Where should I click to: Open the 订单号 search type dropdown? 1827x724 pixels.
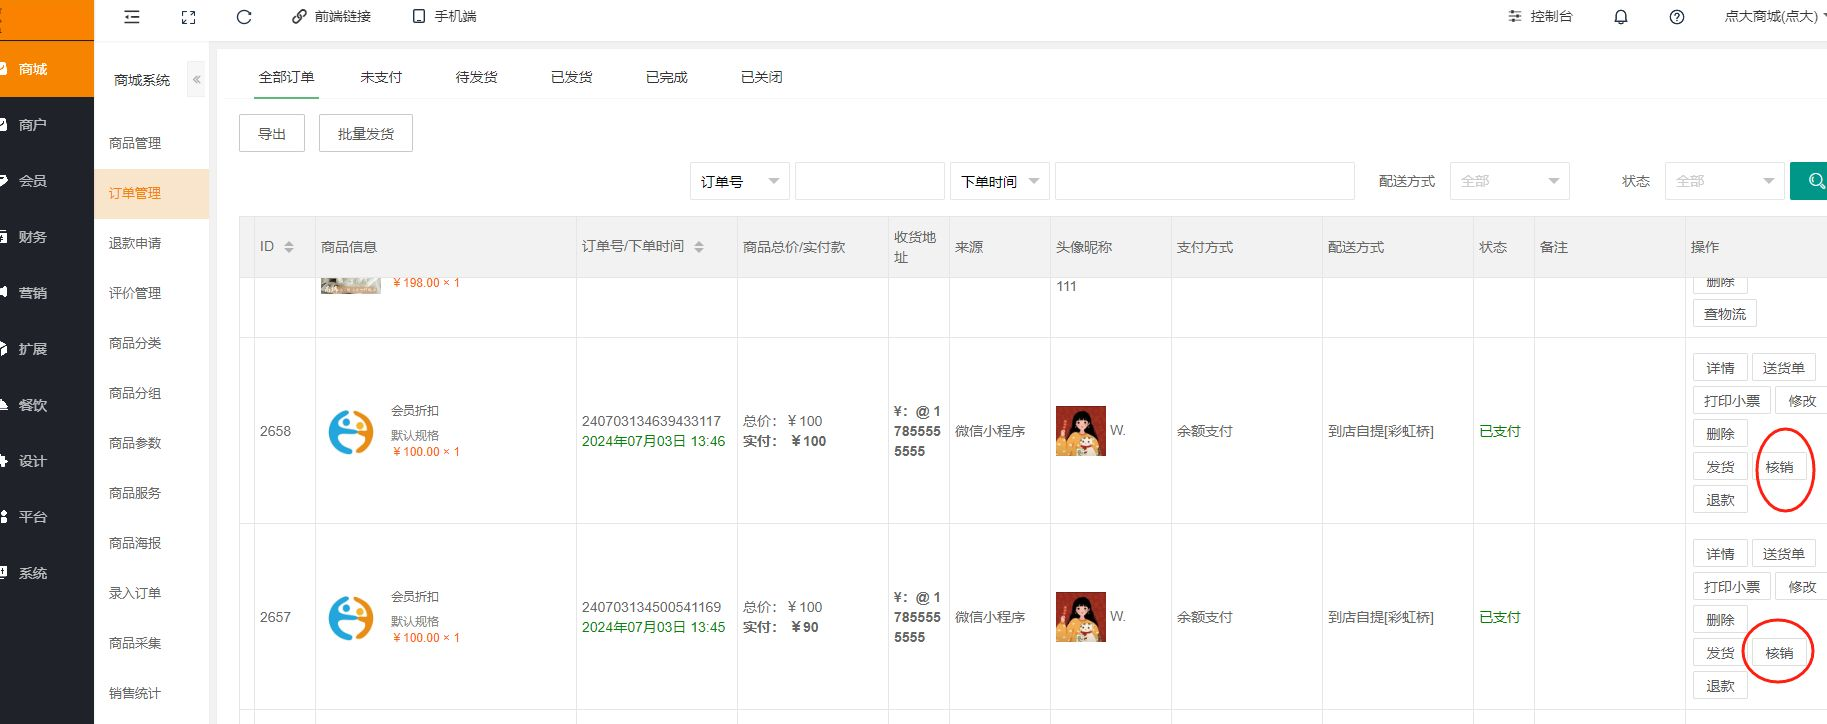point(739,181)
